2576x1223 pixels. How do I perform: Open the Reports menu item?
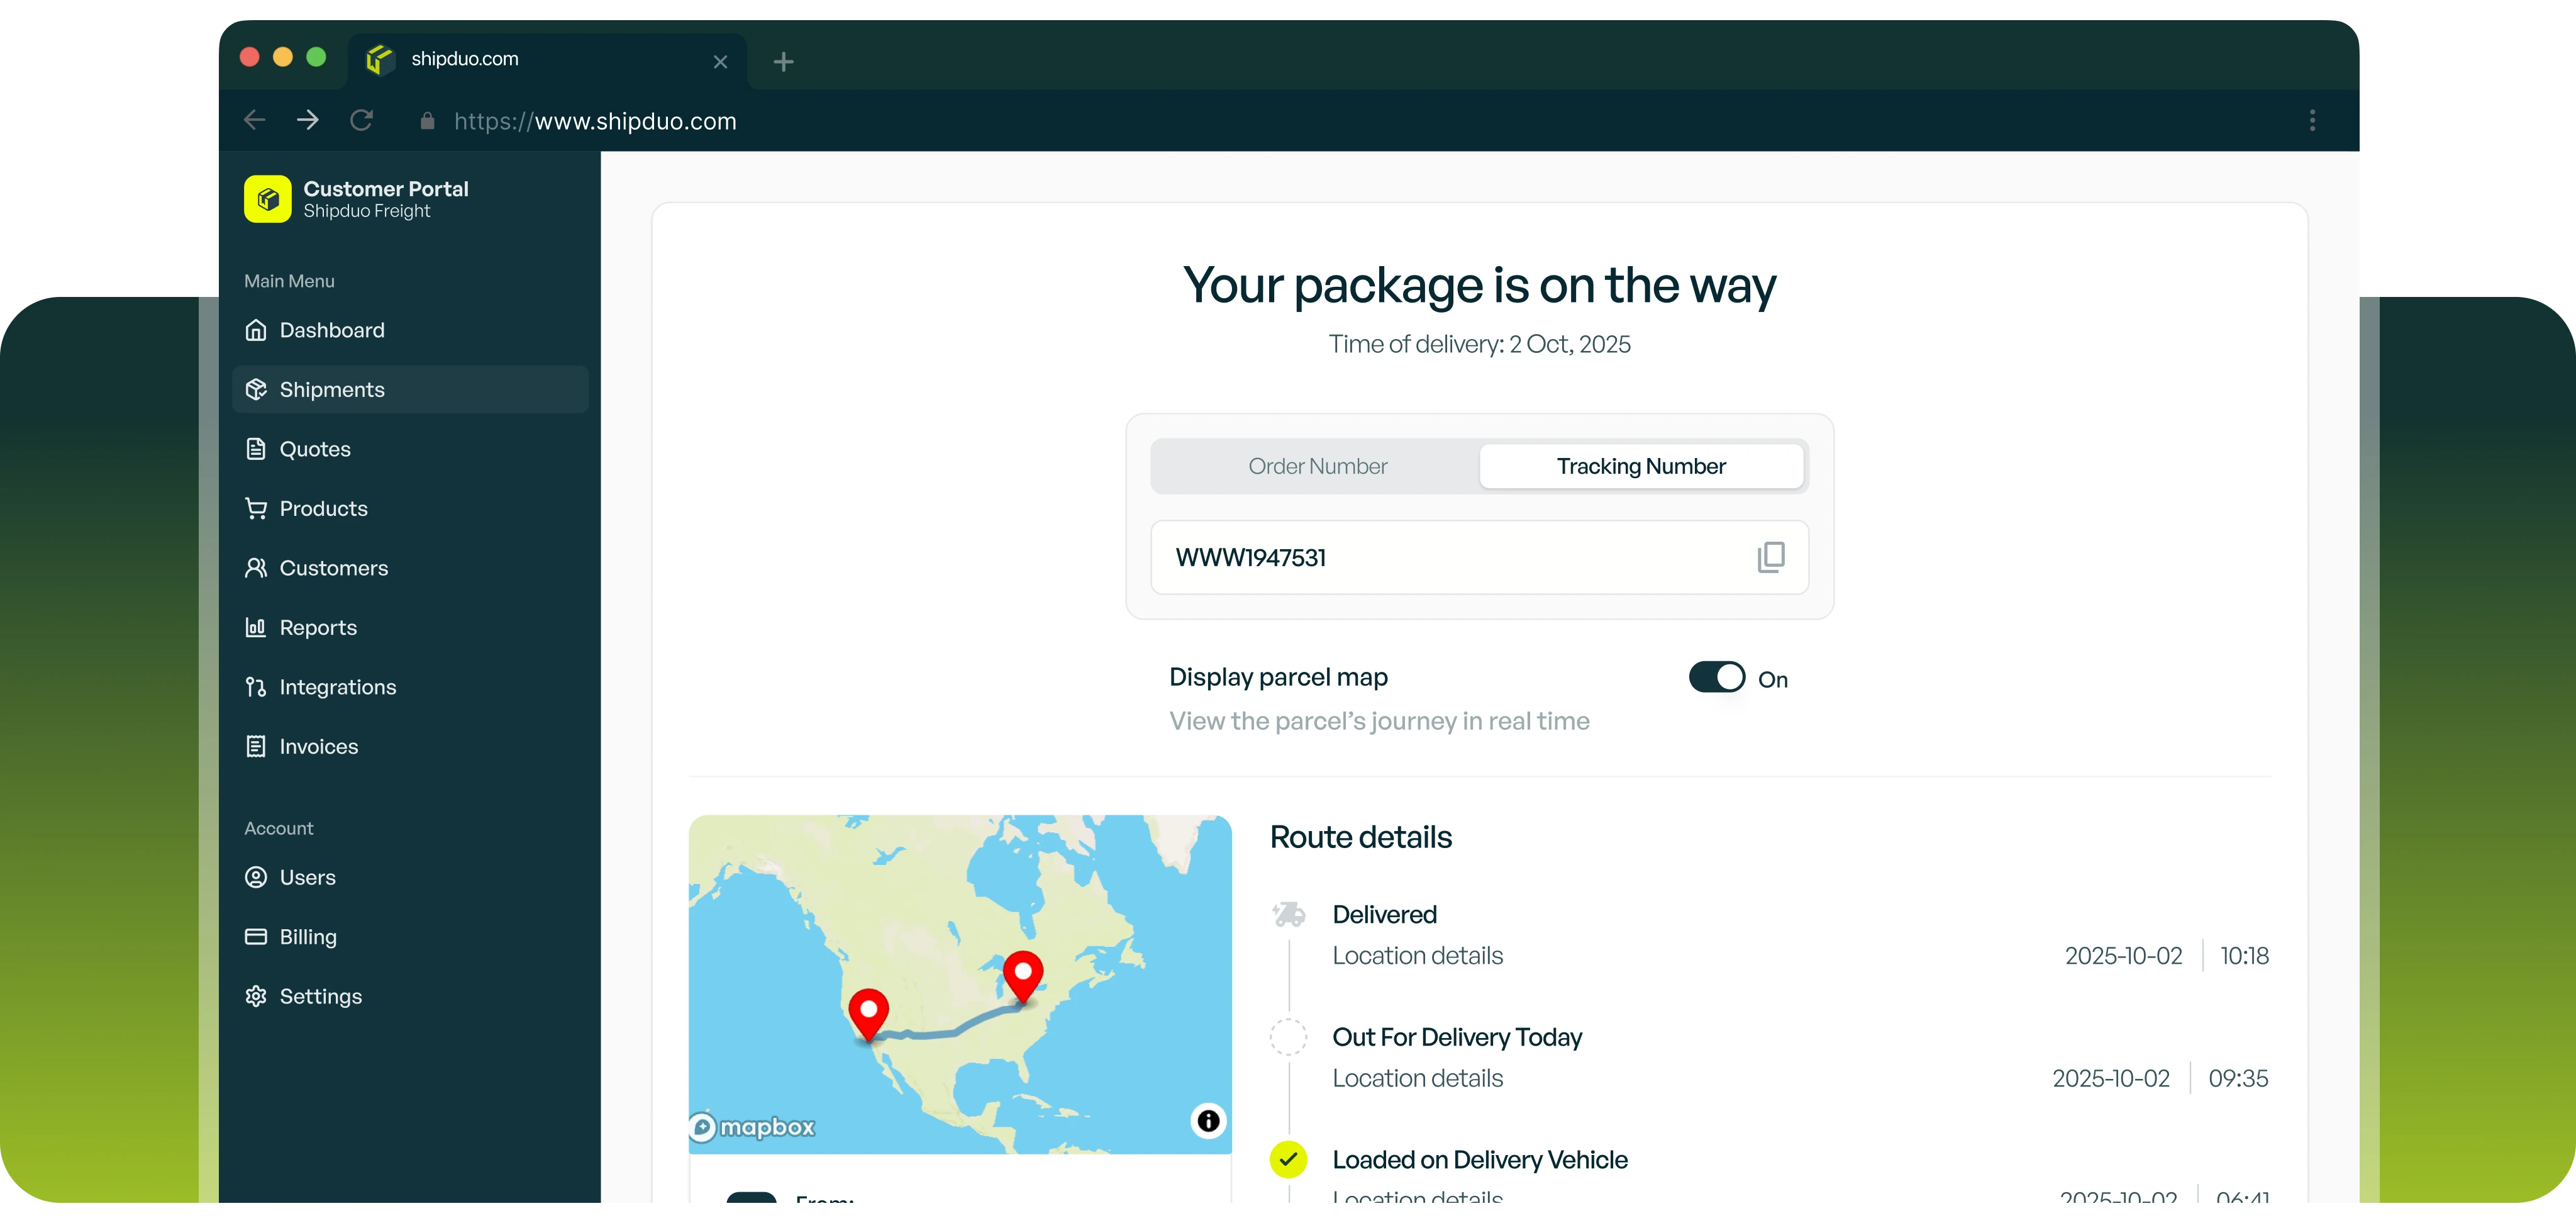click(x=410, y=627)
